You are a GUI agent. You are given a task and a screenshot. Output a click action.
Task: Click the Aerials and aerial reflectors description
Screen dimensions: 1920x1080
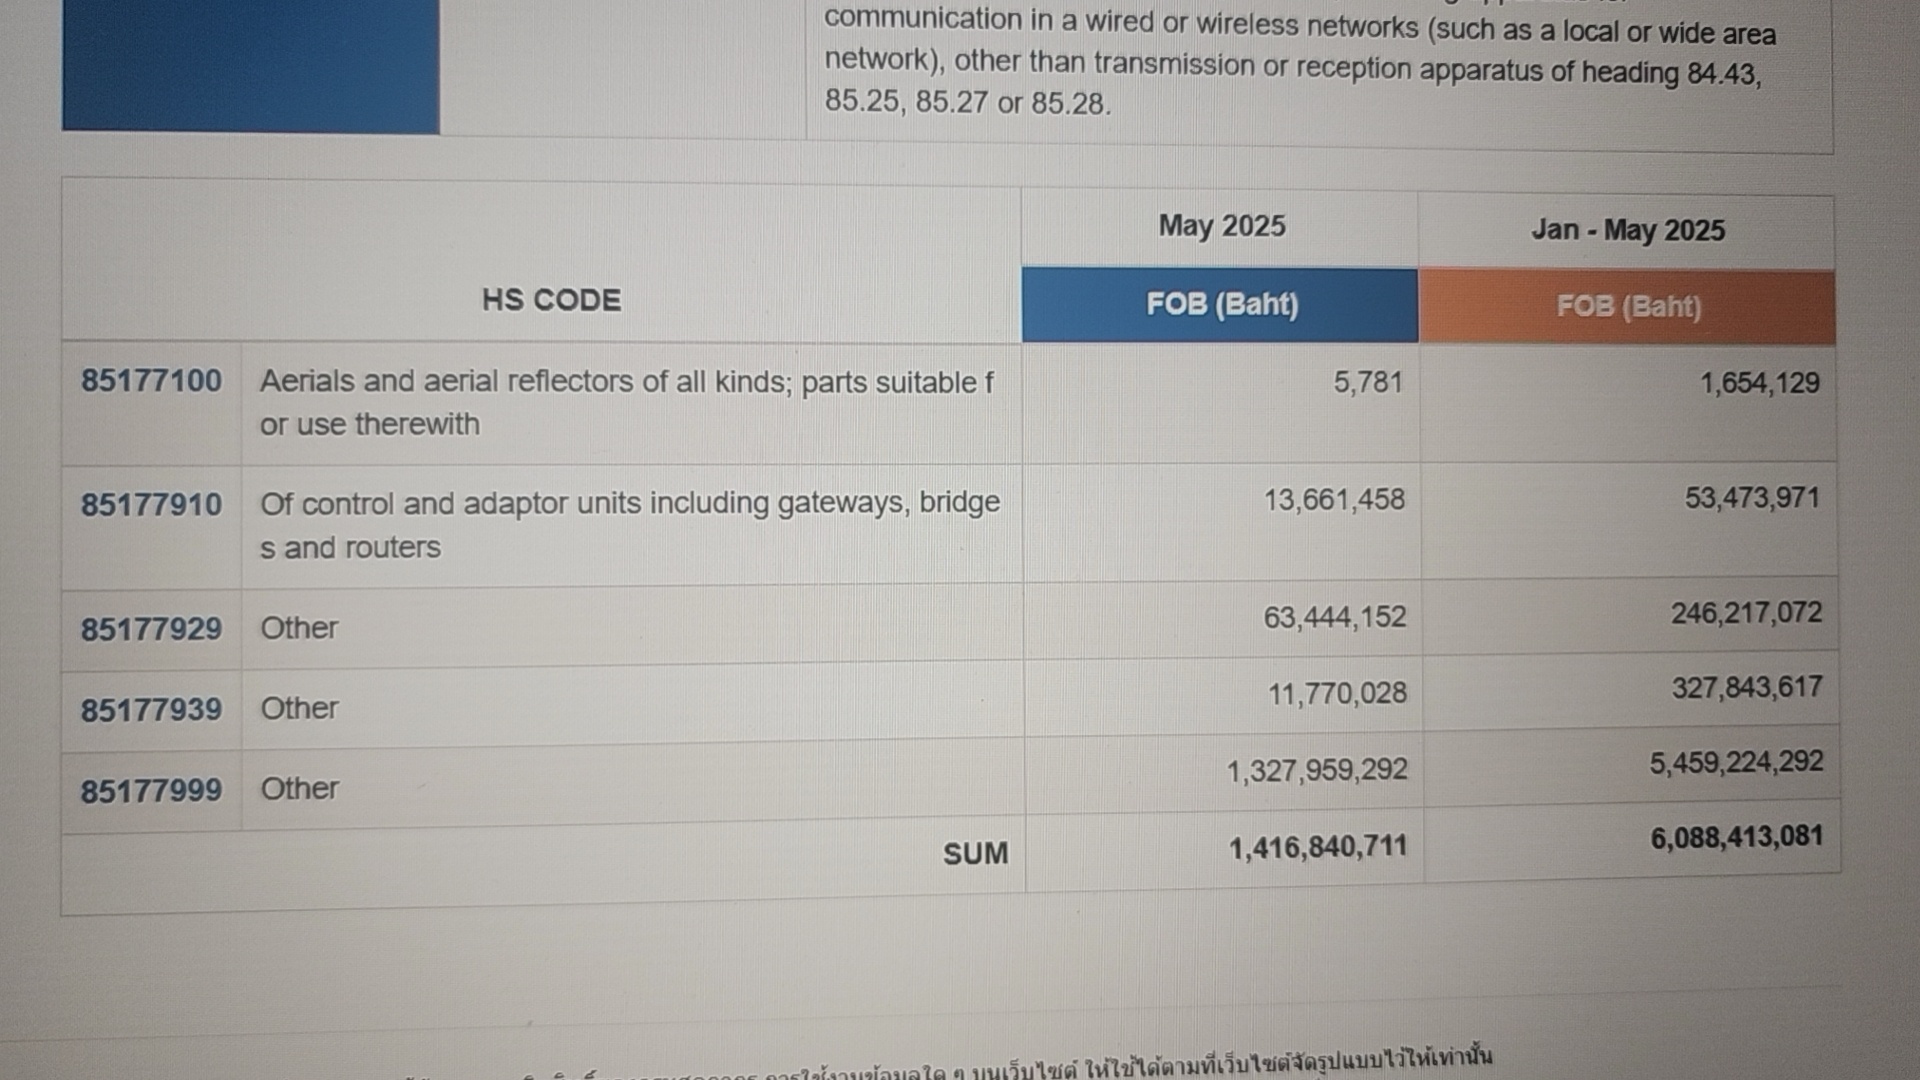pos(627,403)
